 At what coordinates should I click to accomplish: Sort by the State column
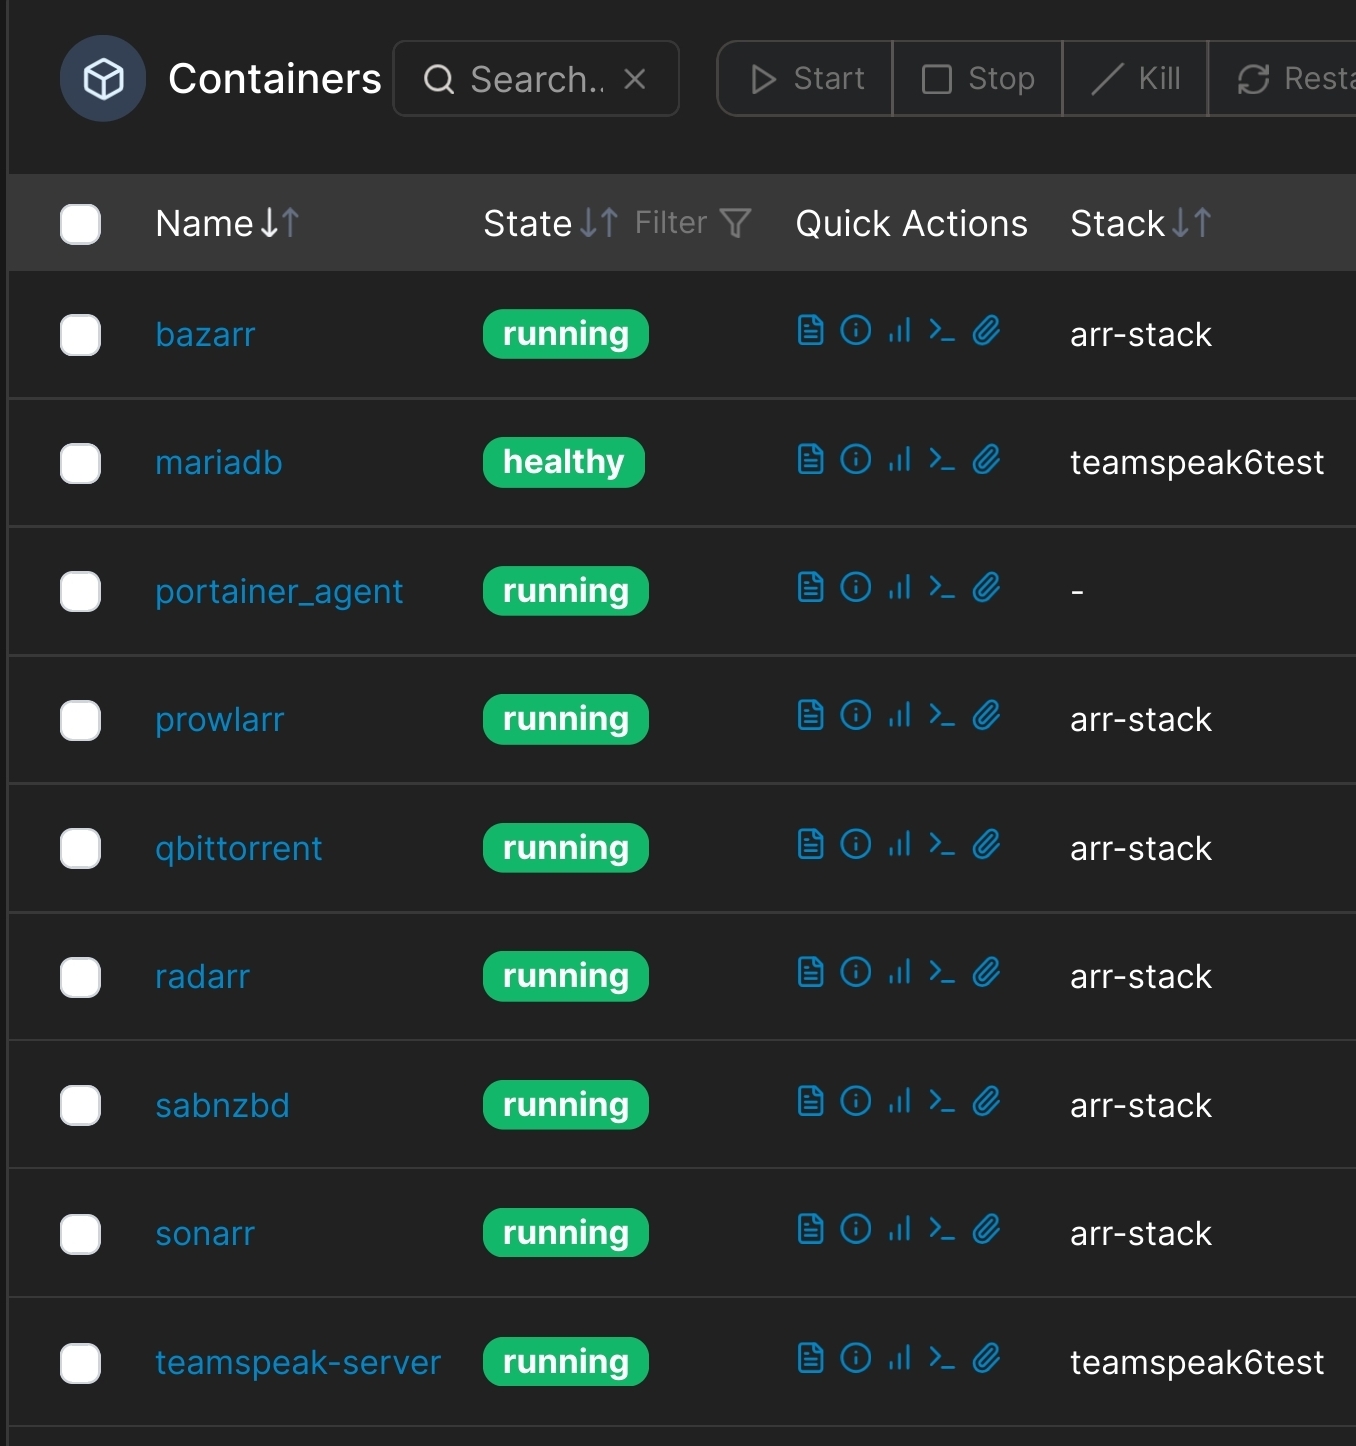551,223
